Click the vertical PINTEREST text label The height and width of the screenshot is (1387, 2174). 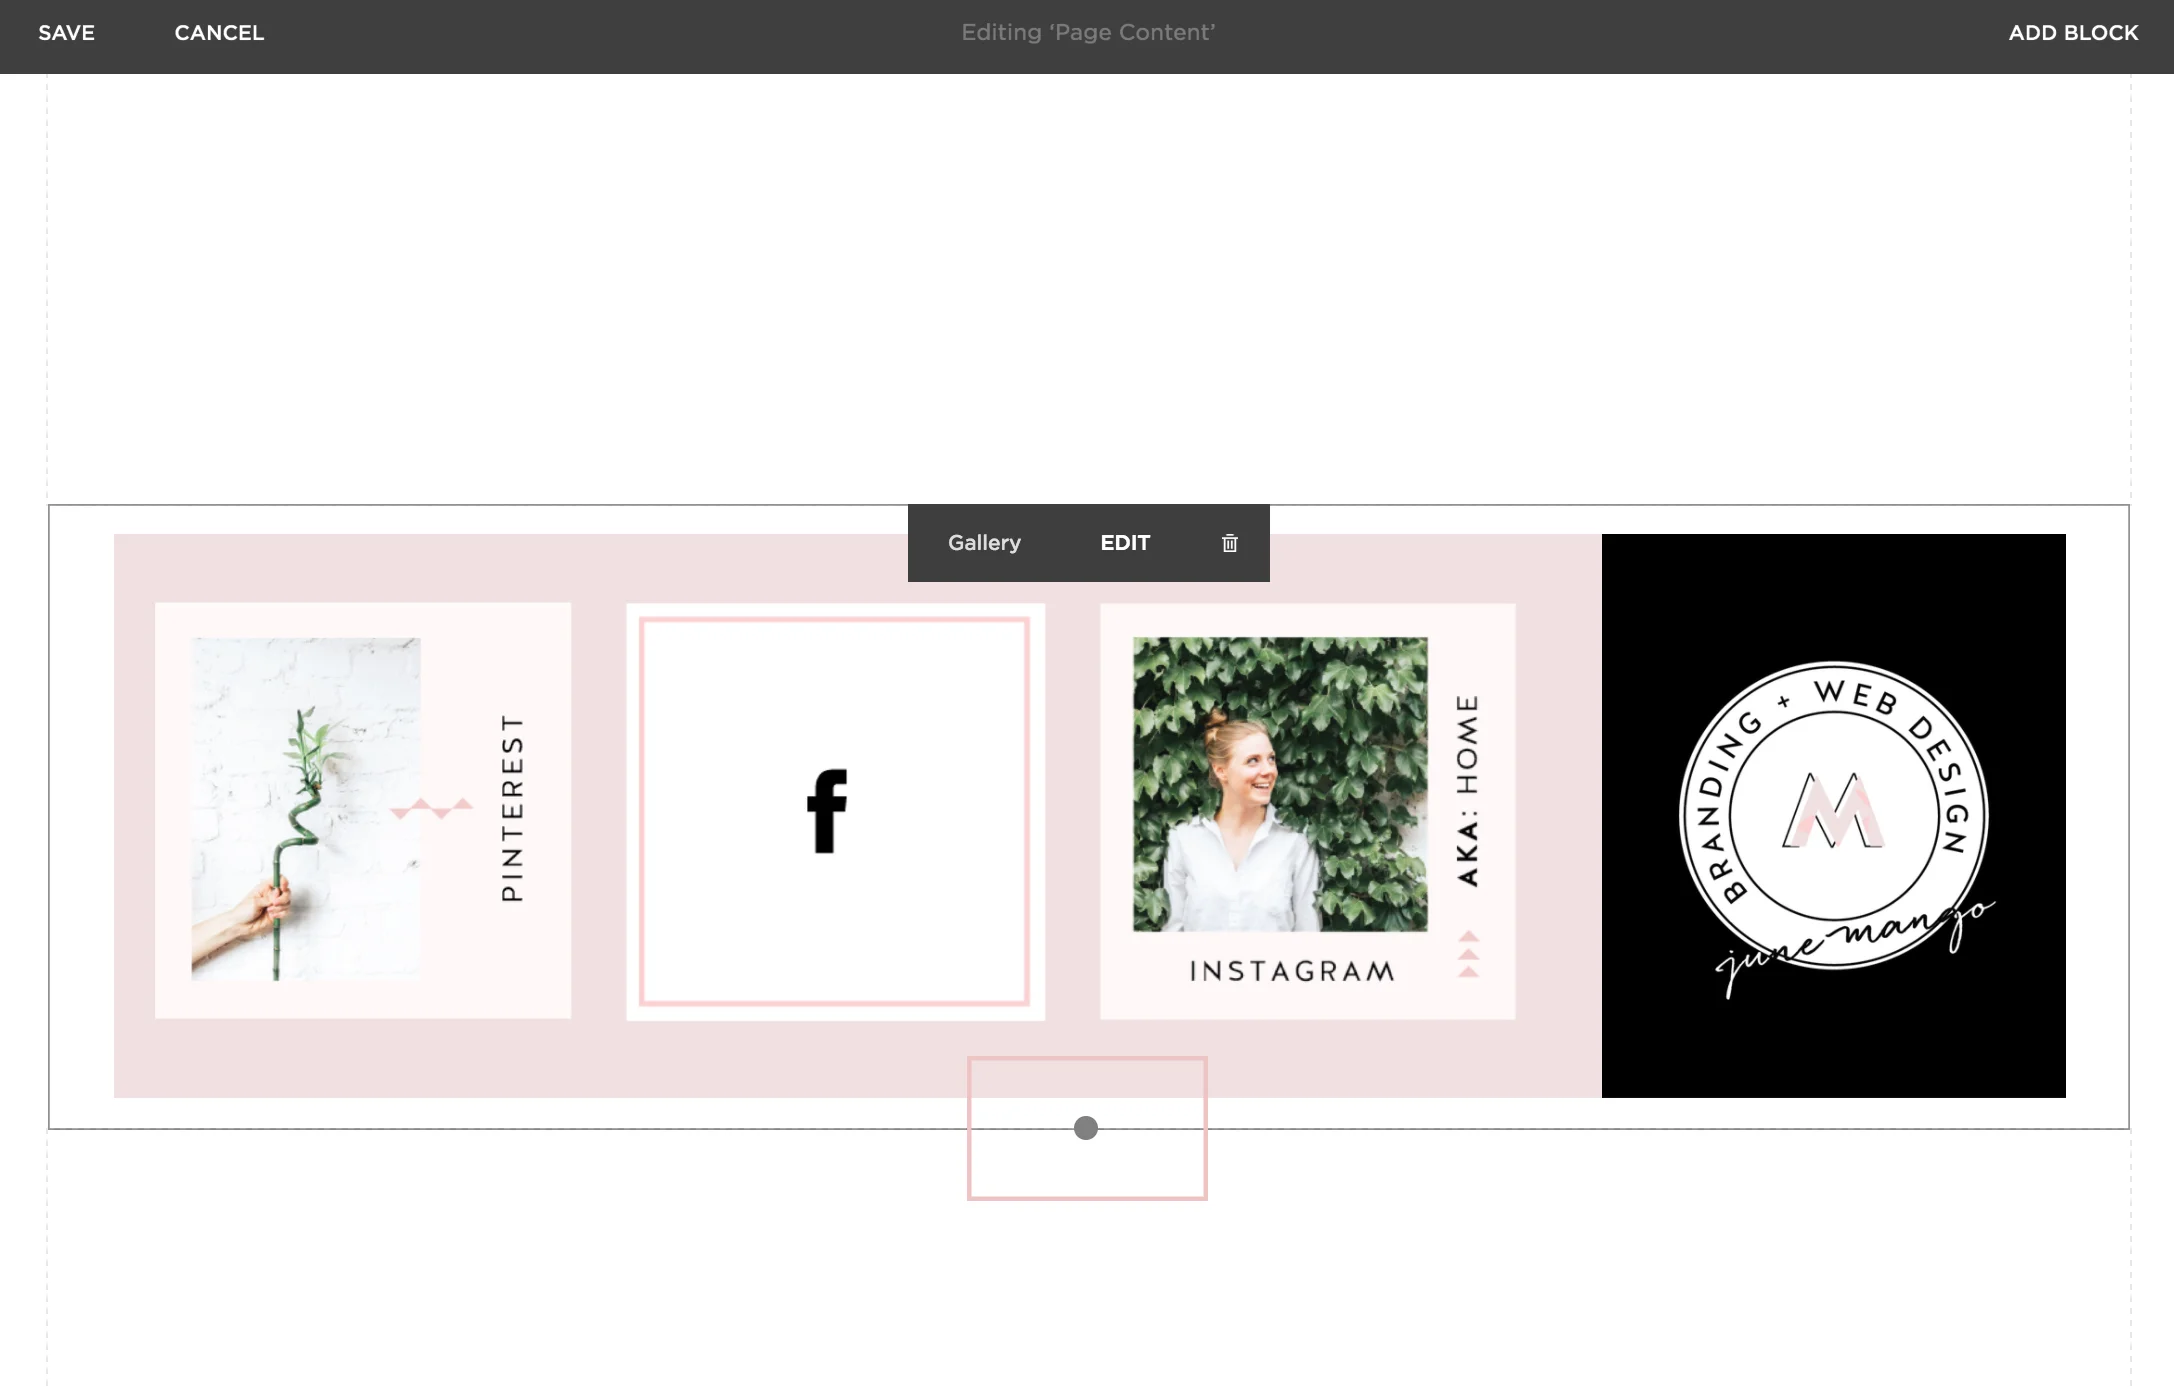click(x=511, y=810)
